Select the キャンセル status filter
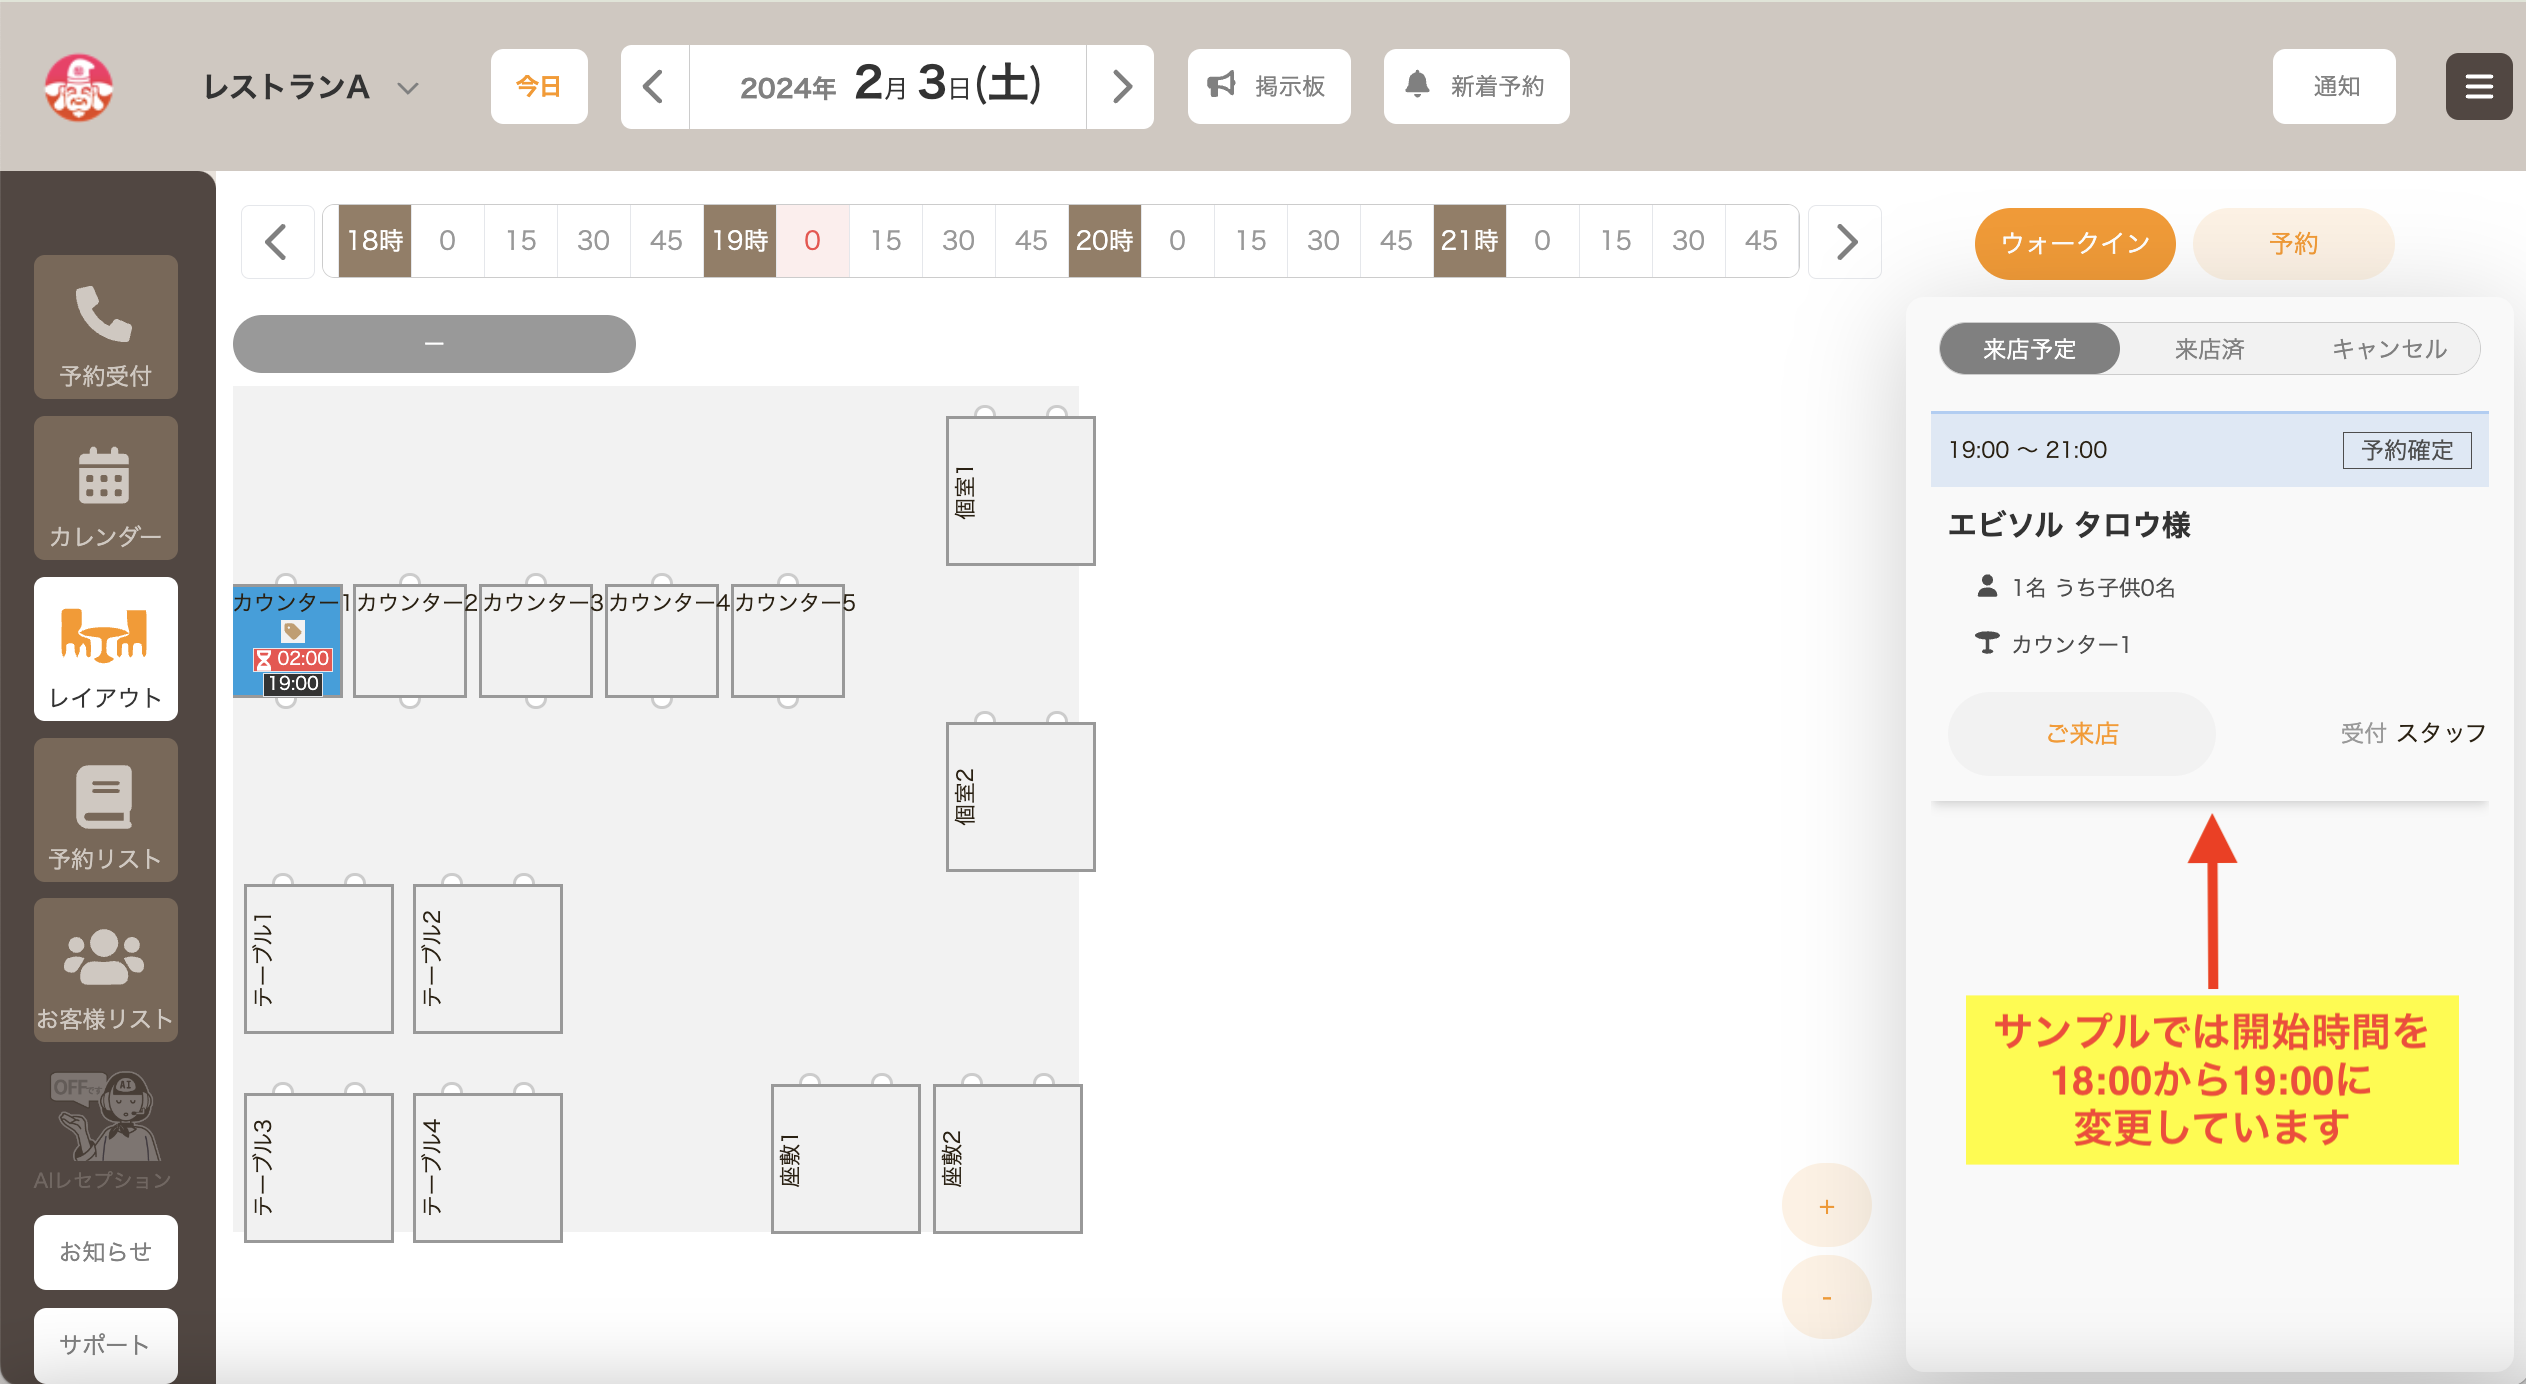2526x1384 pixels. (x=2389, y=349)
